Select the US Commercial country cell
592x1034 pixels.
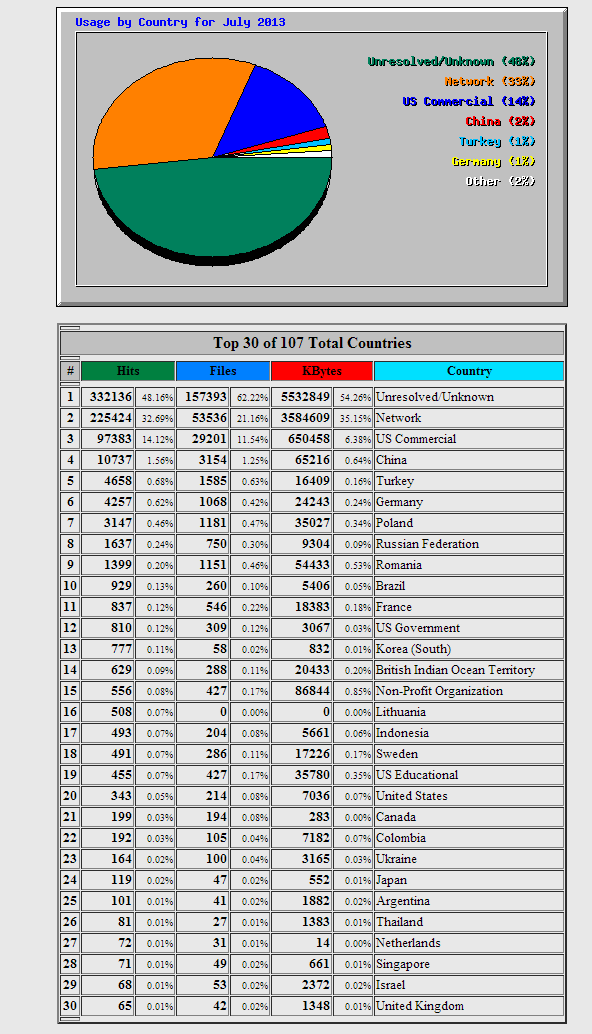click(x=469, y=439)
